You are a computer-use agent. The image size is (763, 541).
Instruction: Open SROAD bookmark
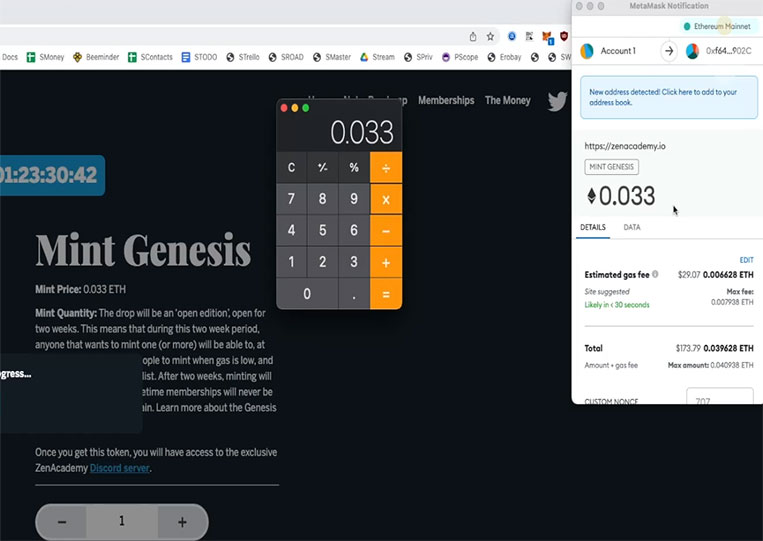pyautogui.click(x=286, y=57)
